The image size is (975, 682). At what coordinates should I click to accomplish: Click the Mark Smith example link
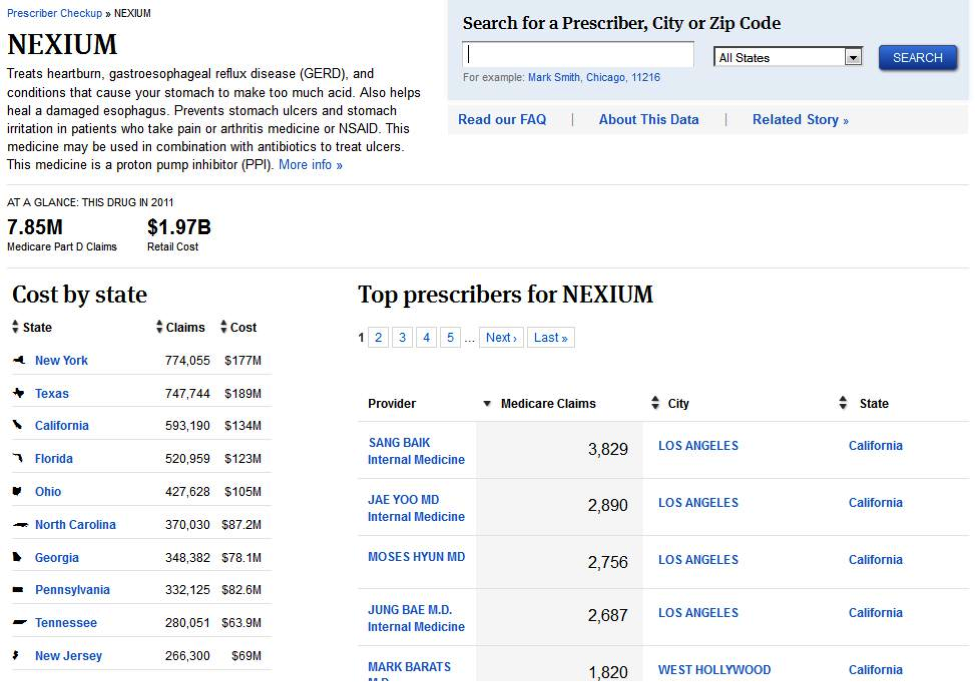click(554, 77)
